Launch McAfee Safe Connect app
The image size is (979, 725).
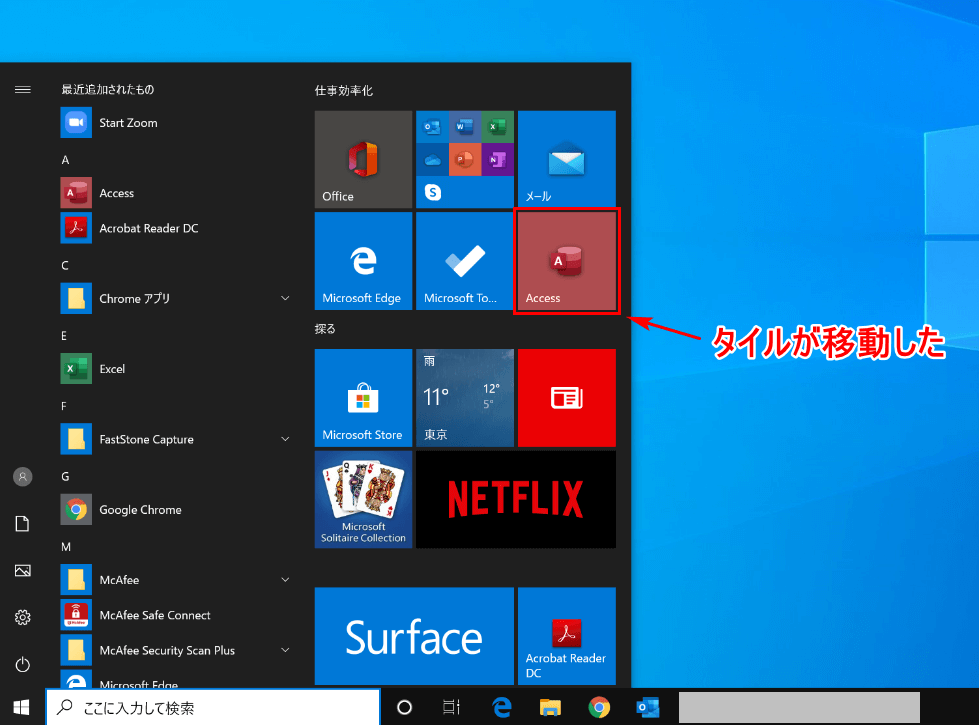click(175, 615)
